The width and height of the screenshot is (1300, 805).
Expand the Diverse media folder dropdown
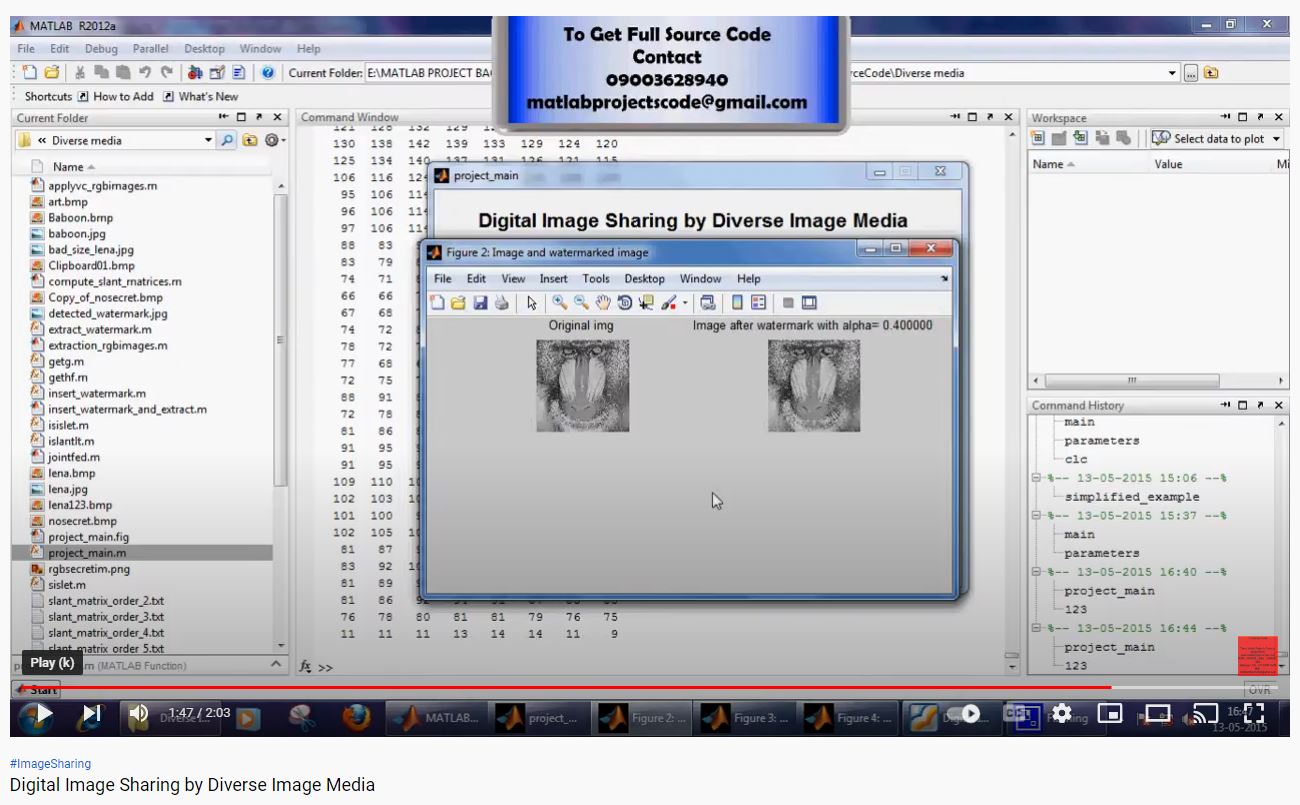[208, 140]
